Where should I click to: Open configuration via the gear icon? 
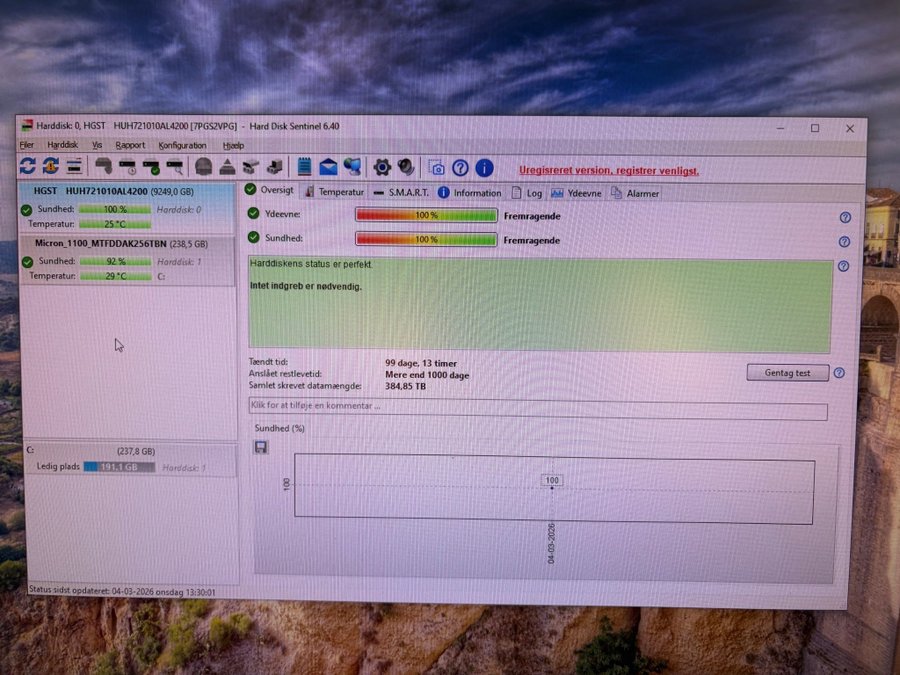pos(382,167)
